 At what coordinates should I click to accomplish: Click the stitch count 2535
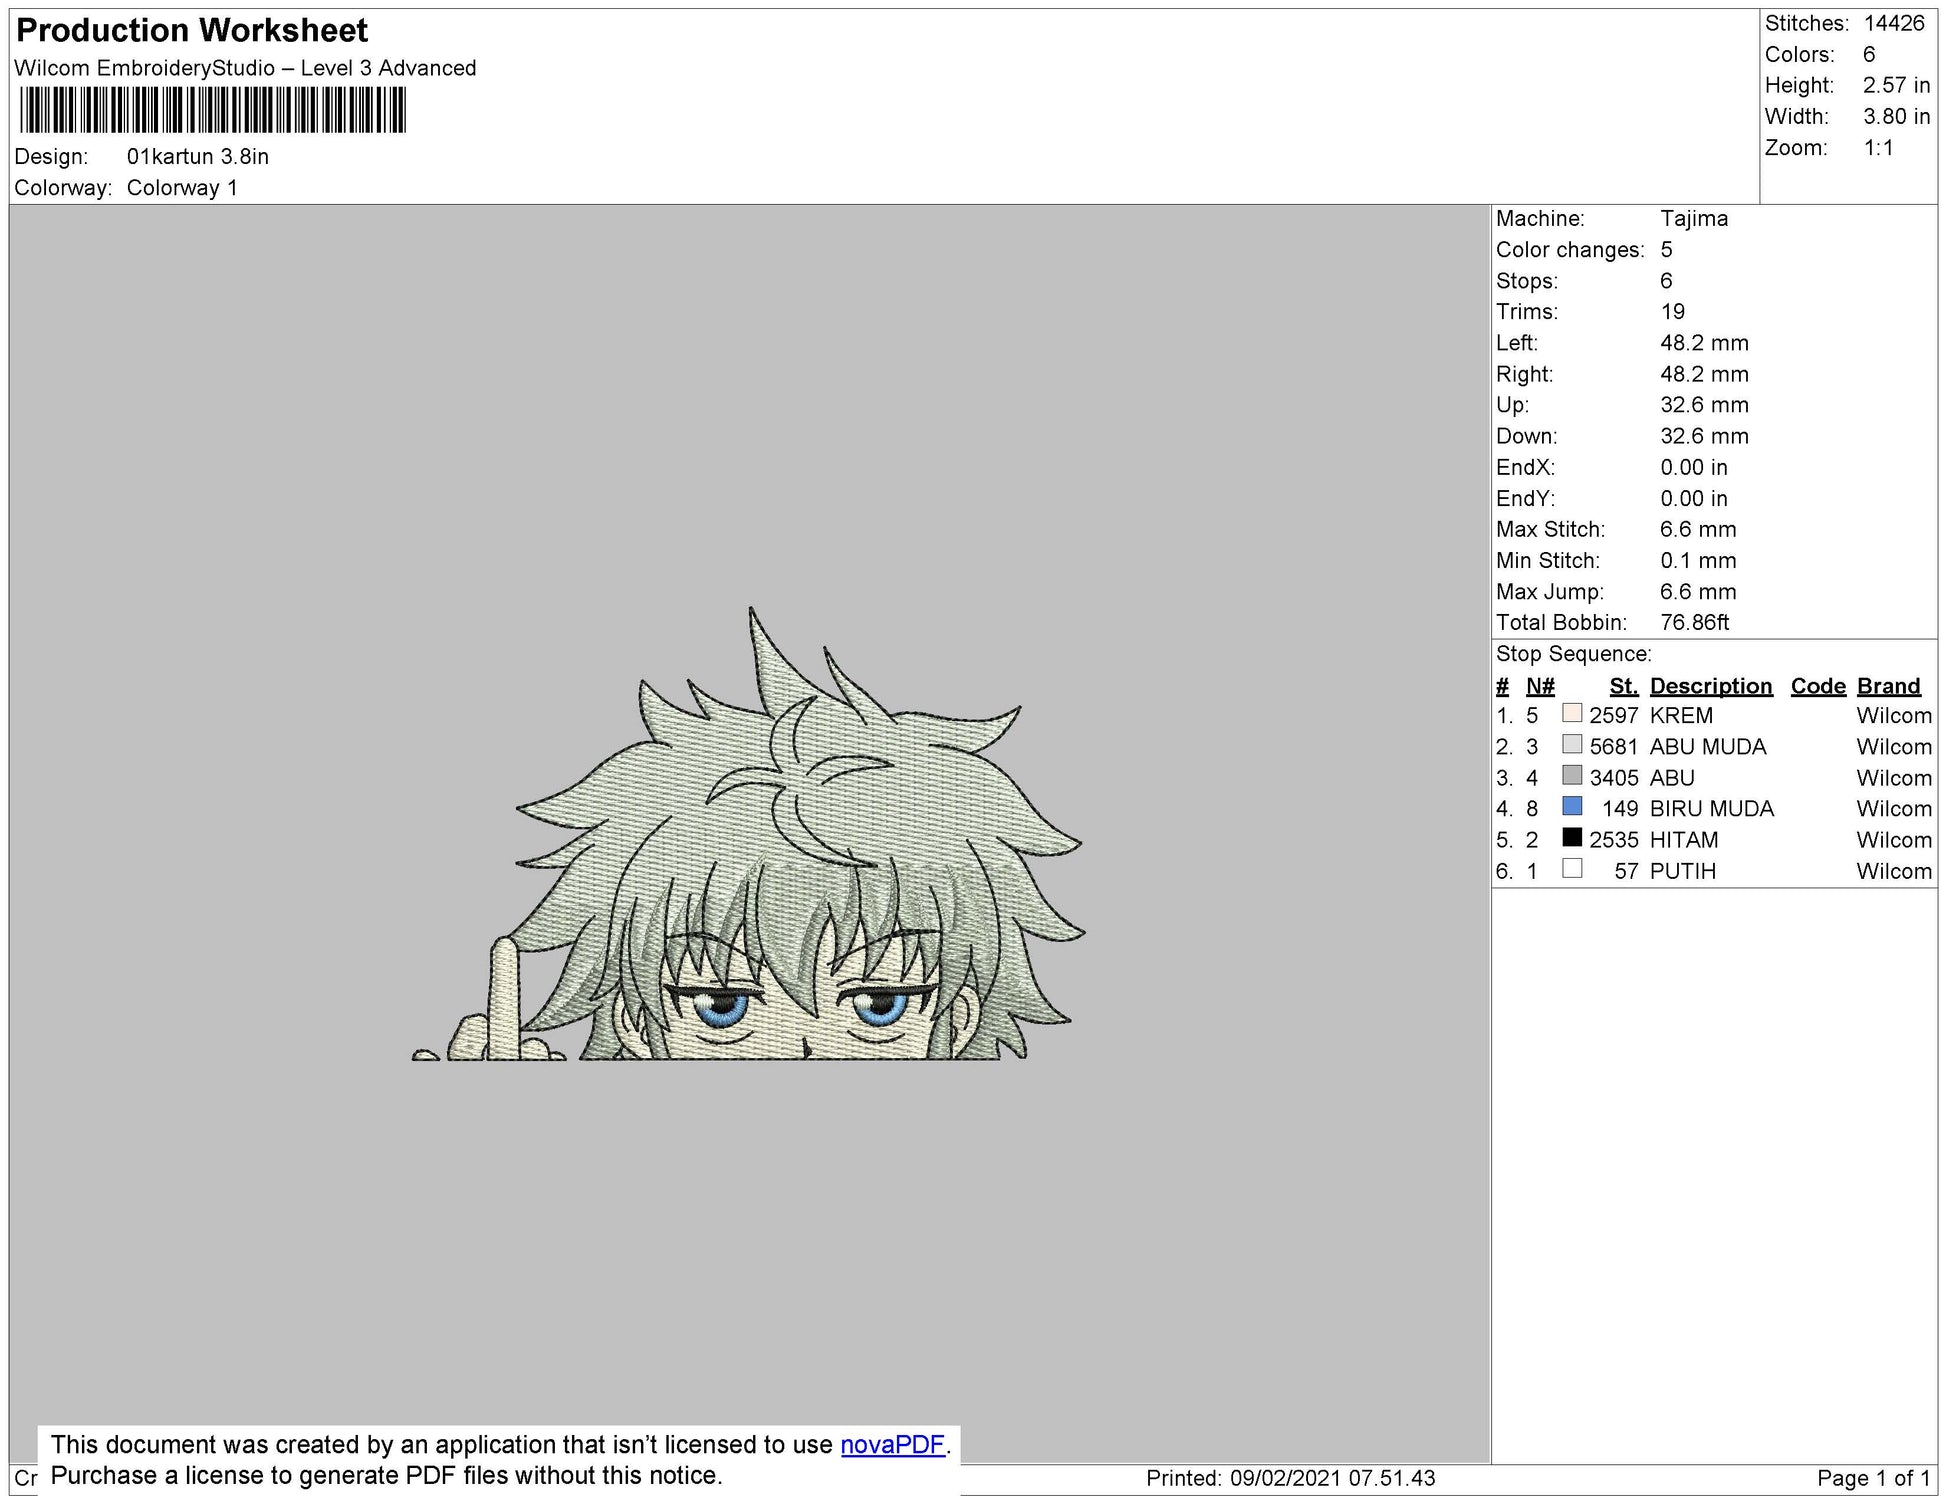1613,840
